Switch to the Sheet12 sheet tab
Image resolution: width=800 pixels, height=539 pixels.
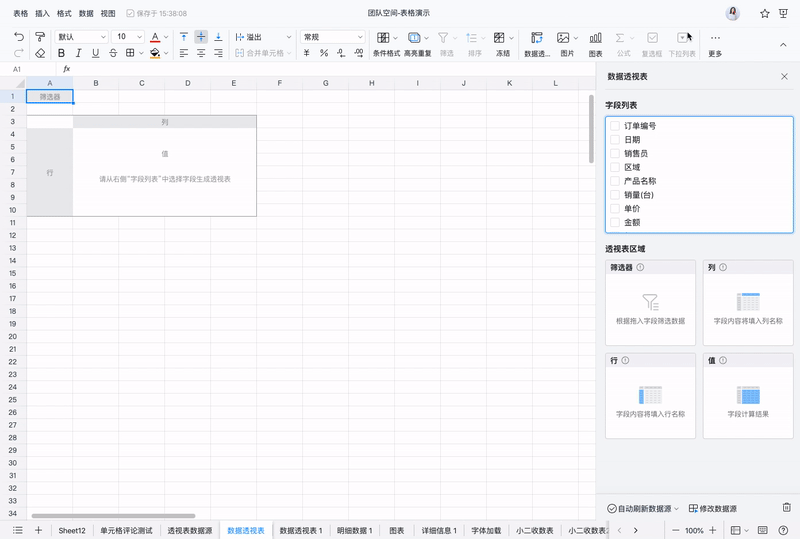[x=72, y=530]
